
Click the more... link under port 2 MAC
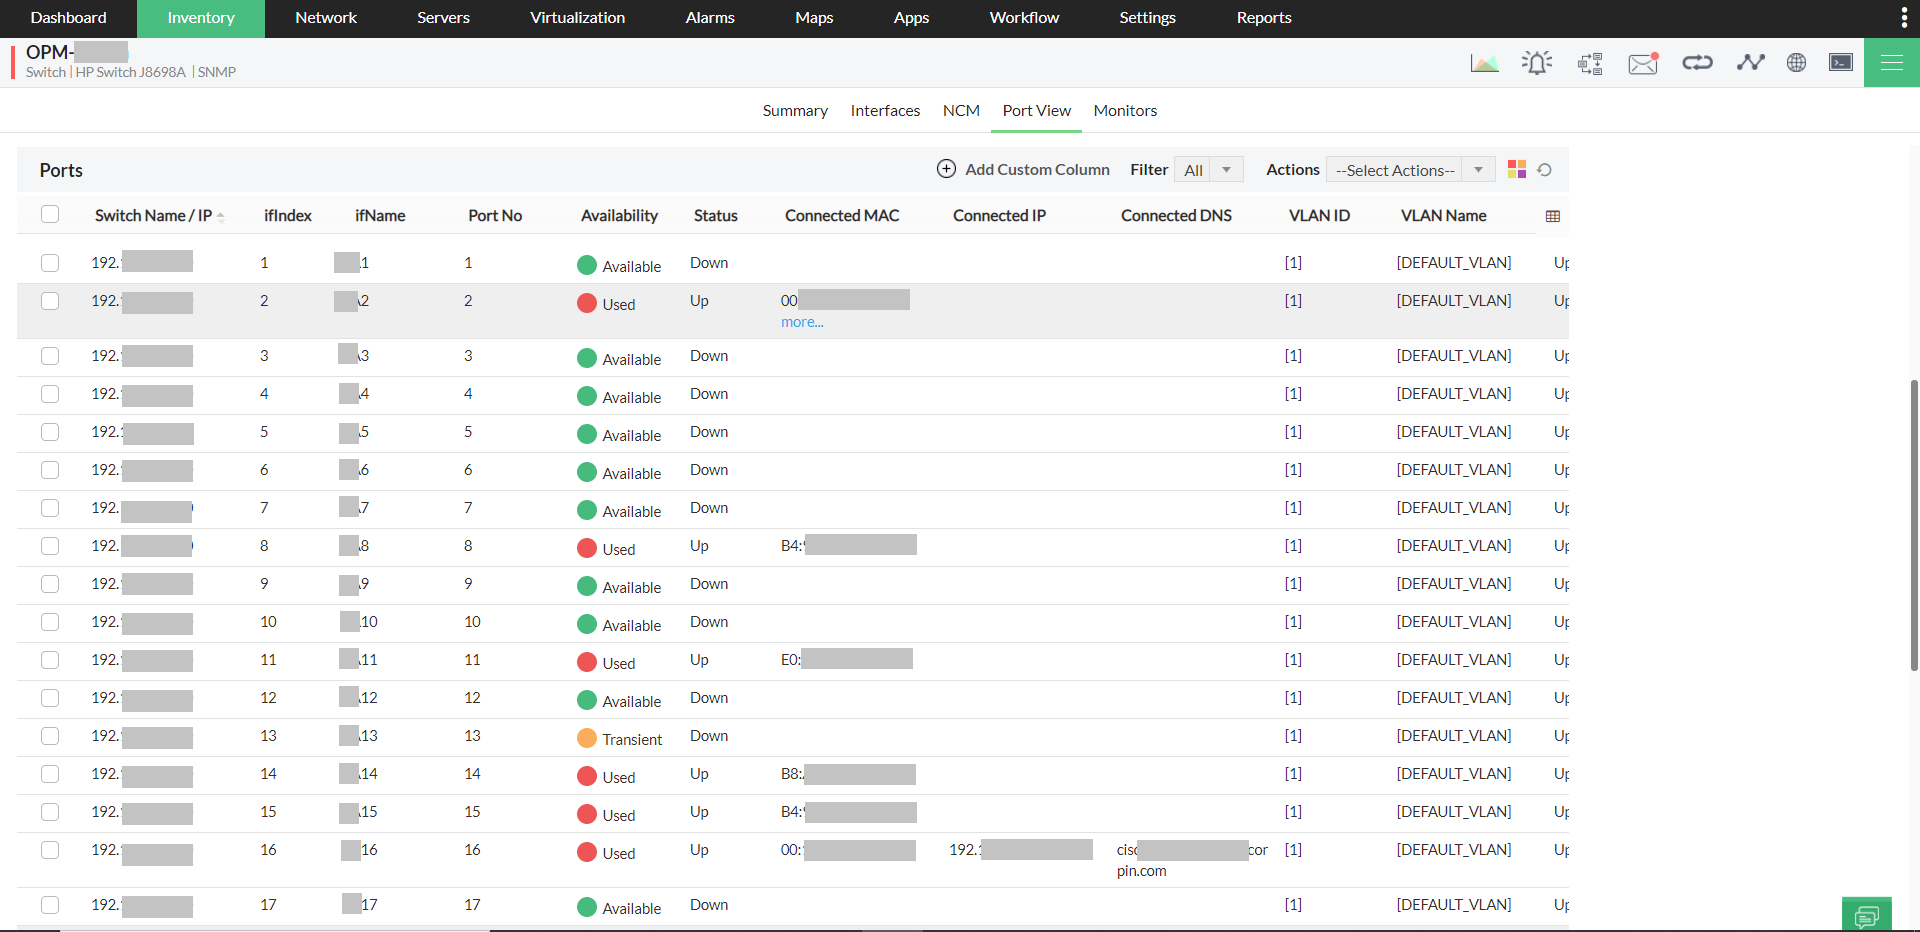coord(802,322)
